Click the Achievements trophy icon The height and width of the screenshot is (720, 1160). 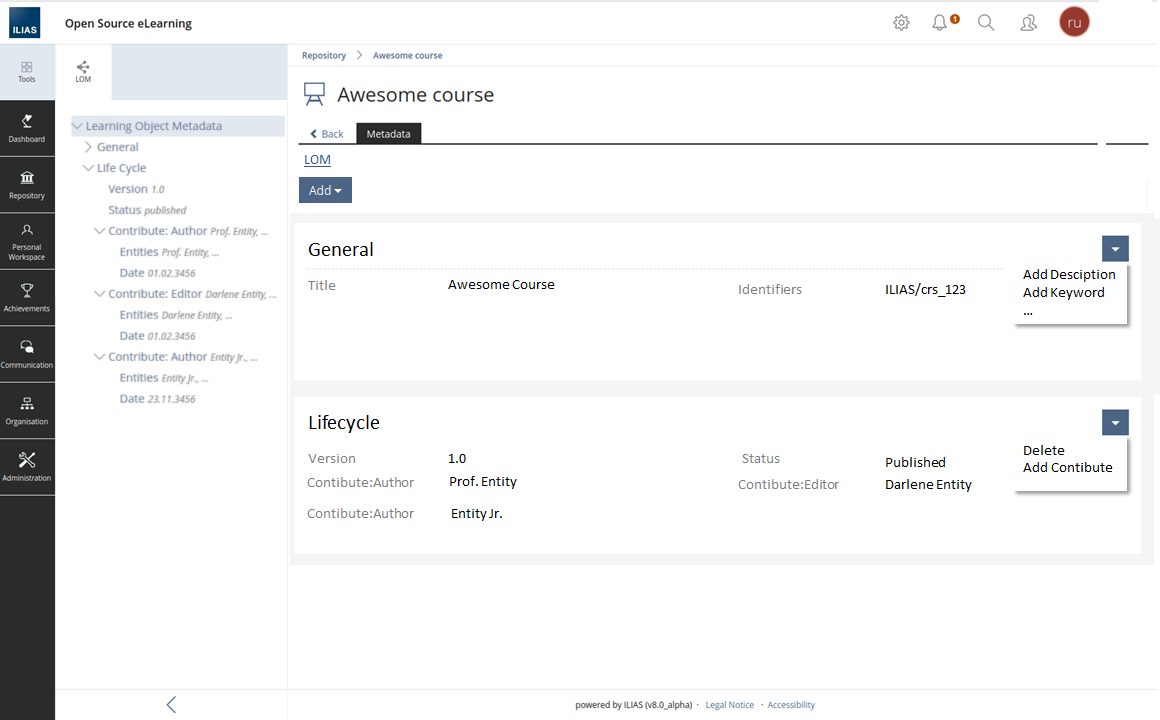click(x=27, y=291)
